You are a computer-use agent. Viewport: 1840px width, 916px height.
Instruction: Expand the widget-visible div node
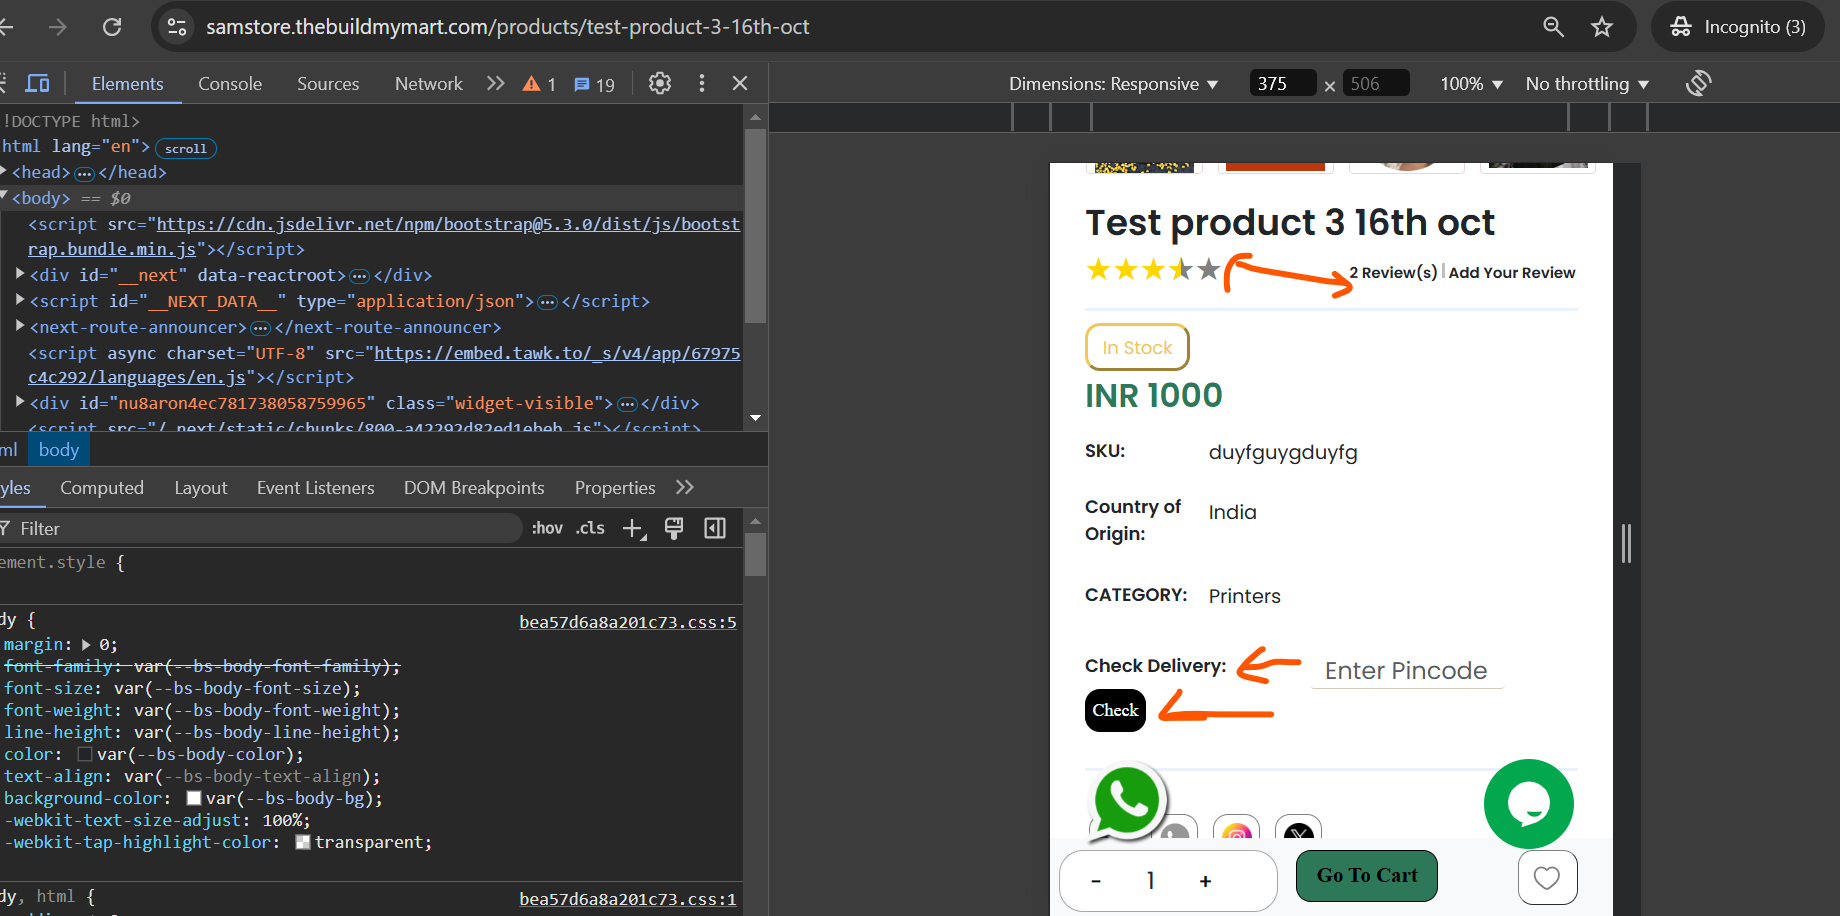20,401
